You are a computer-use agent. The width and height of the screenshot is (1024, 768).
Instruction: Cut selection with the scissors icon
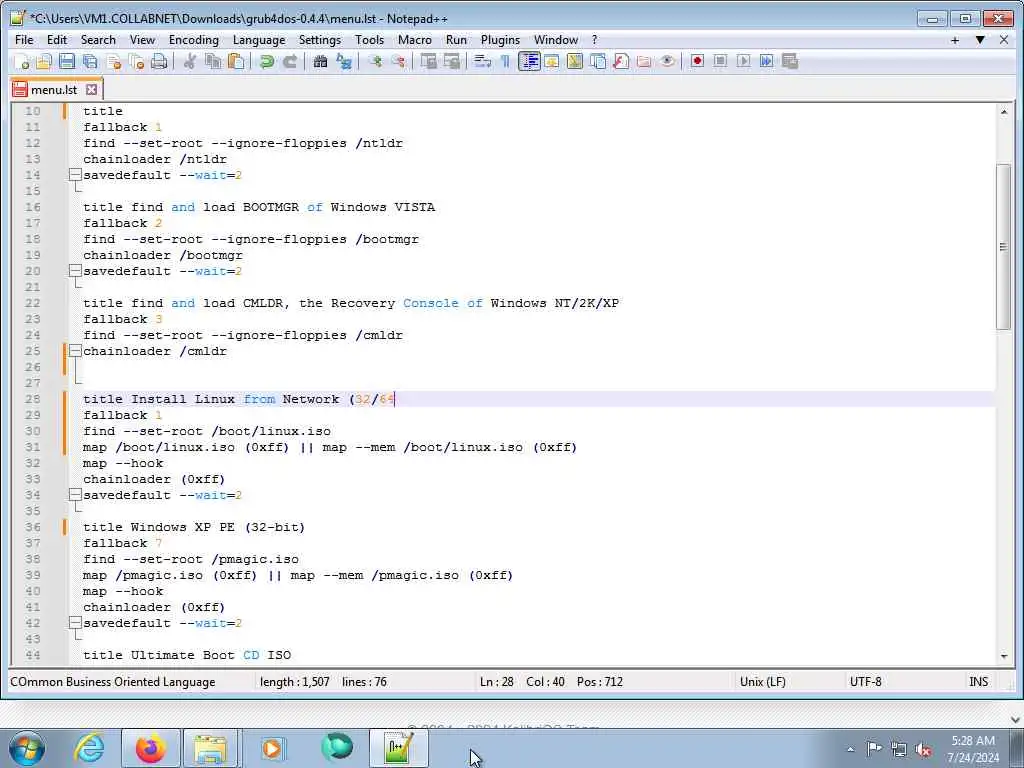(x=189, y=61)
